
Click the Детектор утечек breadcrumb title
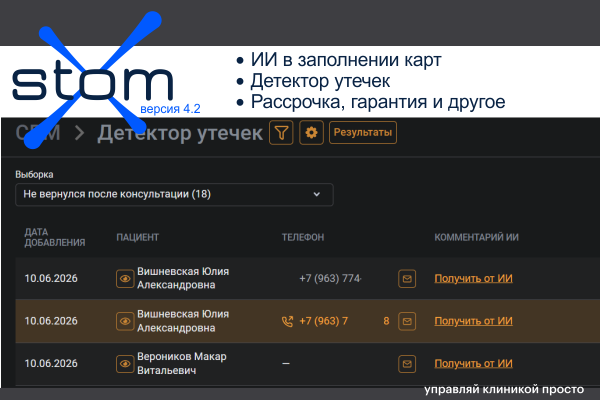(x=180, y=133)
